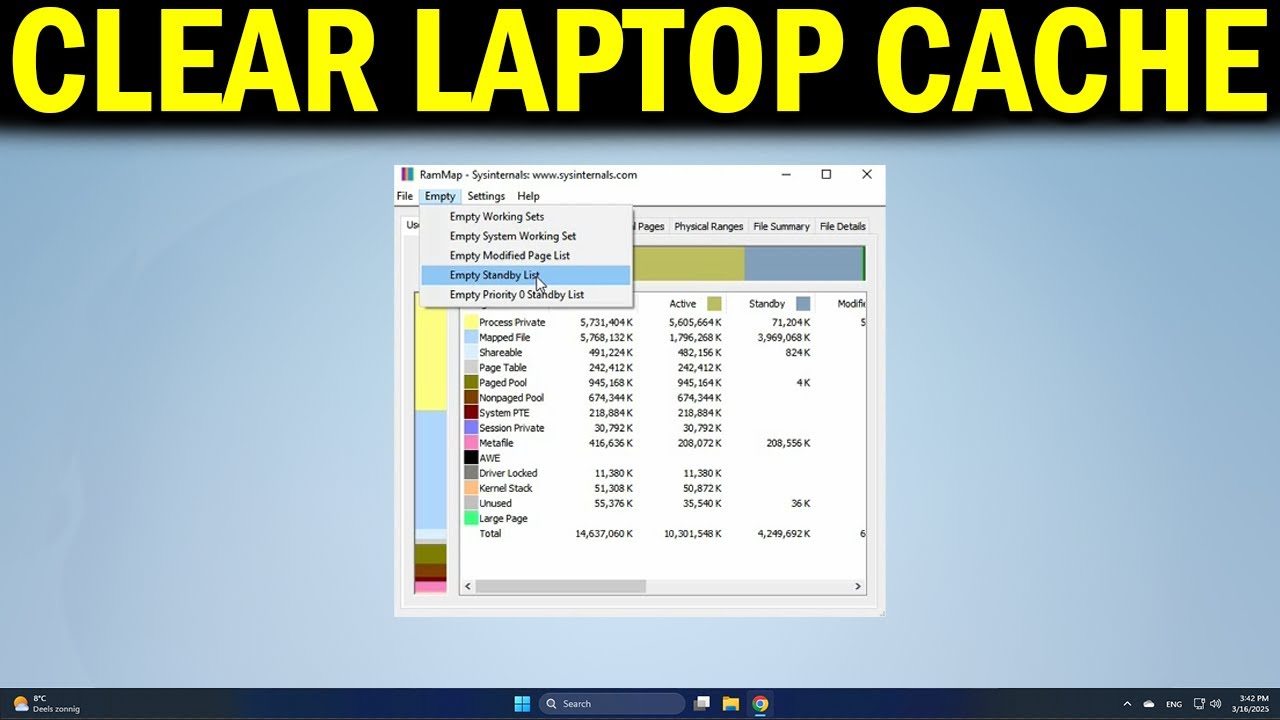1280x720 pixels.
Task: Select the Driver Locked row label
Action: click(508, 473)
